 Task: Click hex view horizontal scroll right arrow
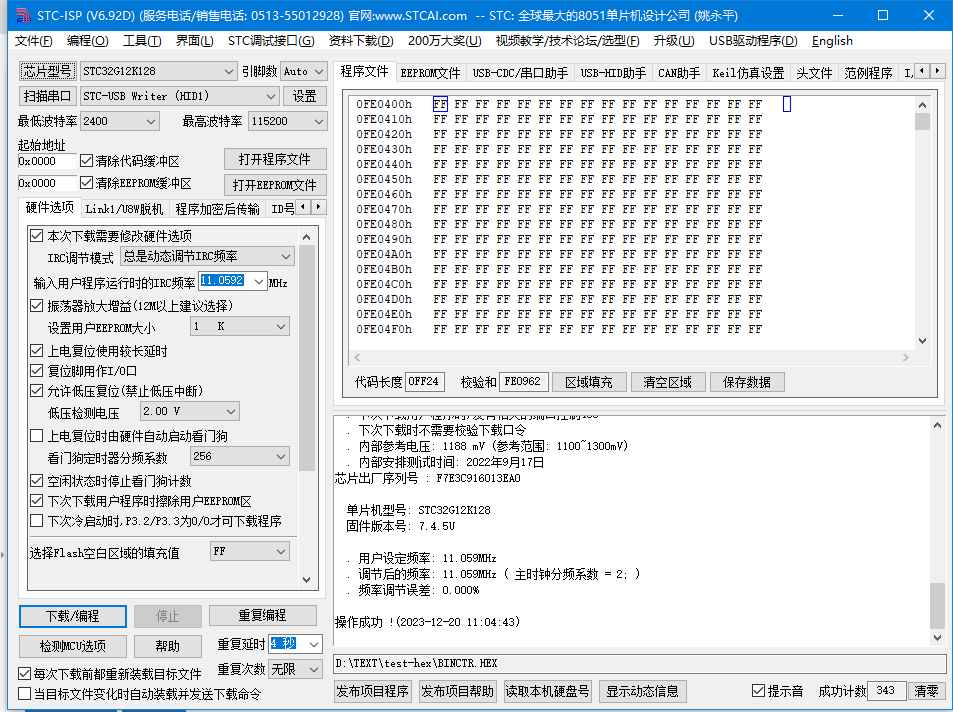point(906,358)
